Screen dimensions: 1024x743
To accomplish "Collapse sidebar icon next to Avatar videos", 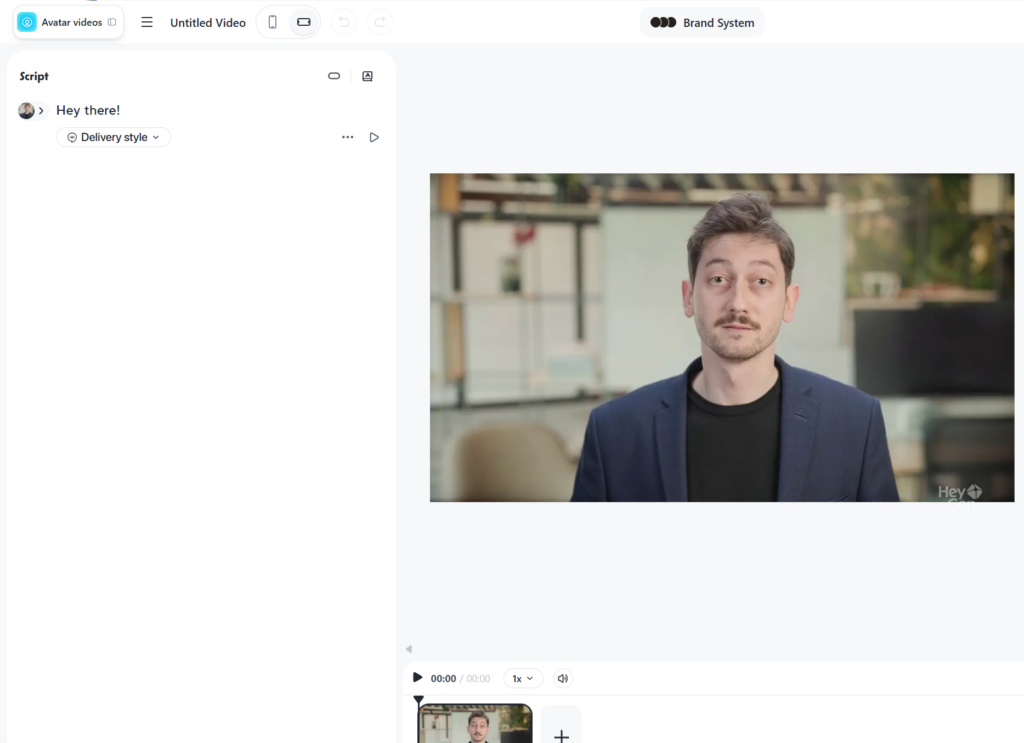I will click(x=112, y=22).
